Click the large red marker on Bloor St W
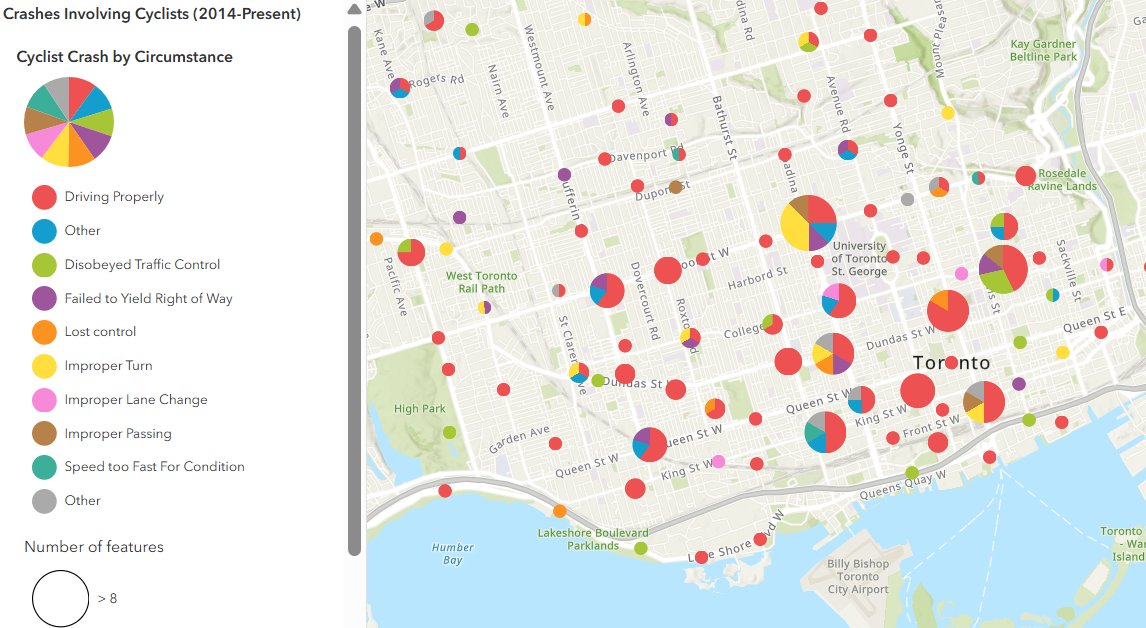 [667, 271]
